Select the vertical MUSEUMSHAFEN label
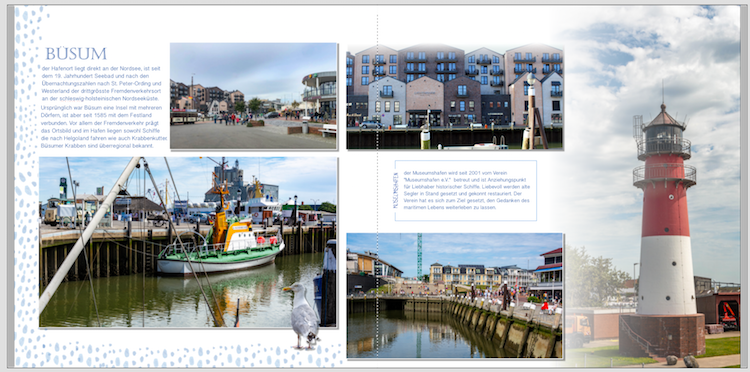Screen dimensions: 750x372 (x=396, y=190)
